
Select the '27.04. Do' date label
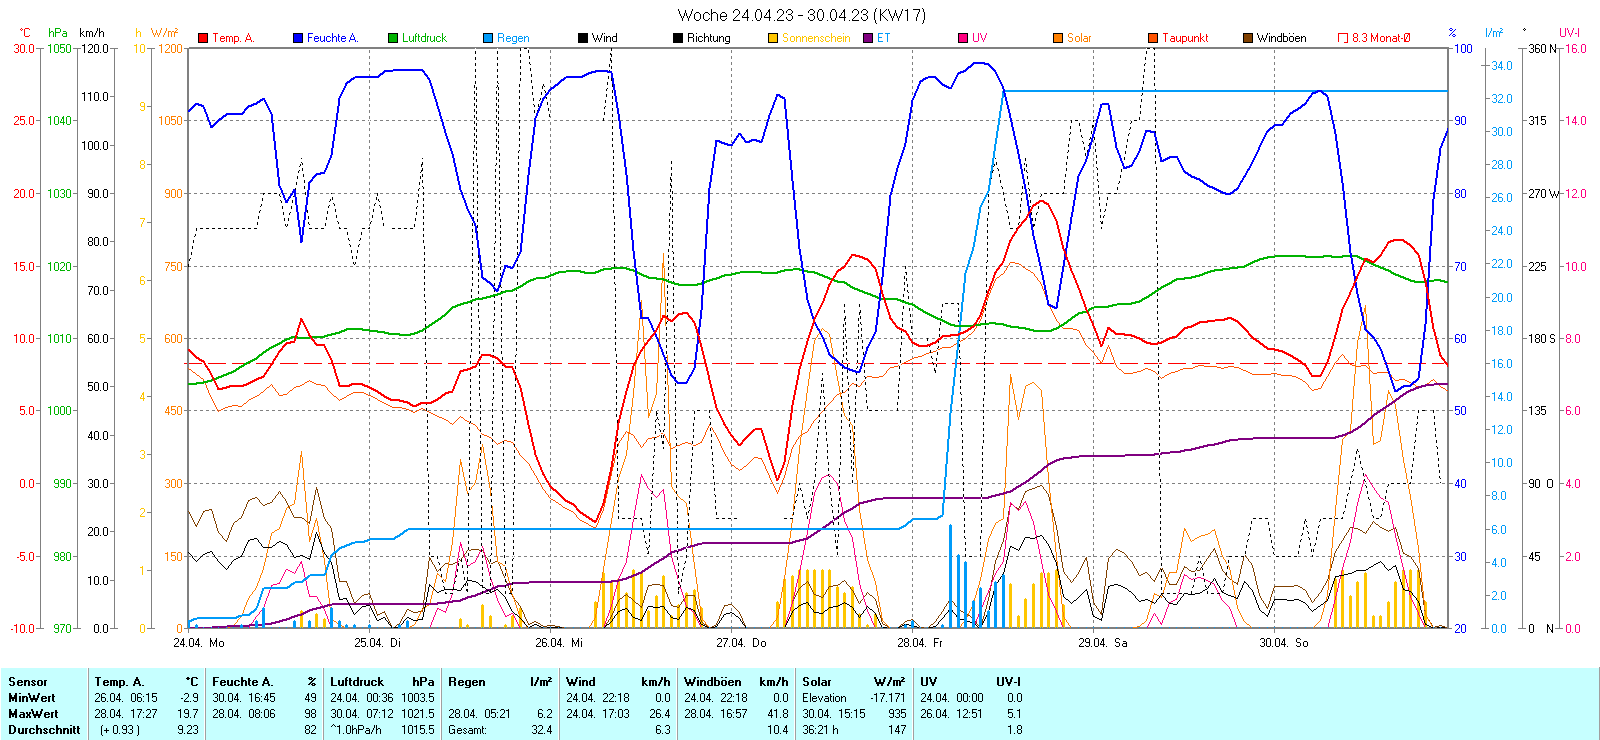[x=741, y=643]
